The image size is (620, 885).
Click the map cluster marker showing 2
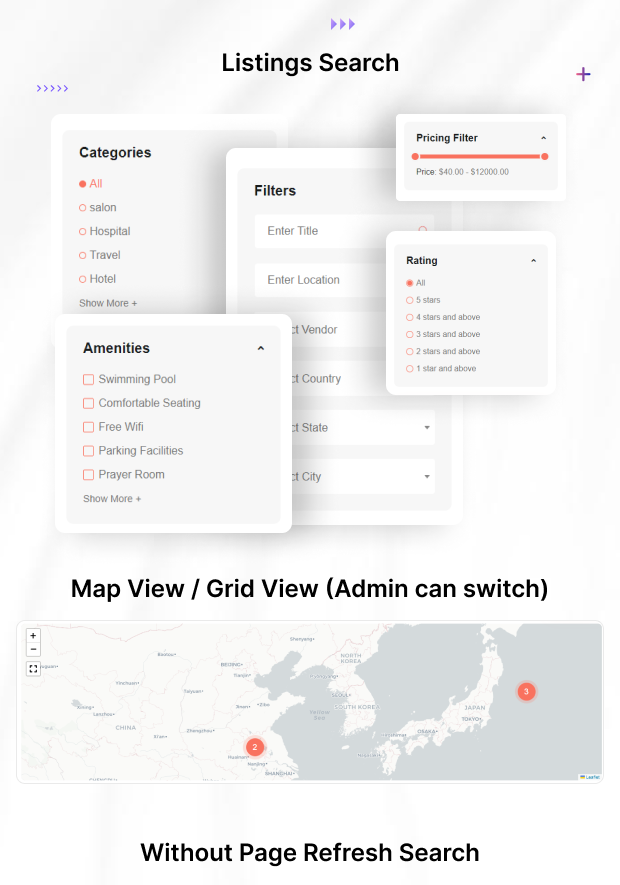point(254,747)
